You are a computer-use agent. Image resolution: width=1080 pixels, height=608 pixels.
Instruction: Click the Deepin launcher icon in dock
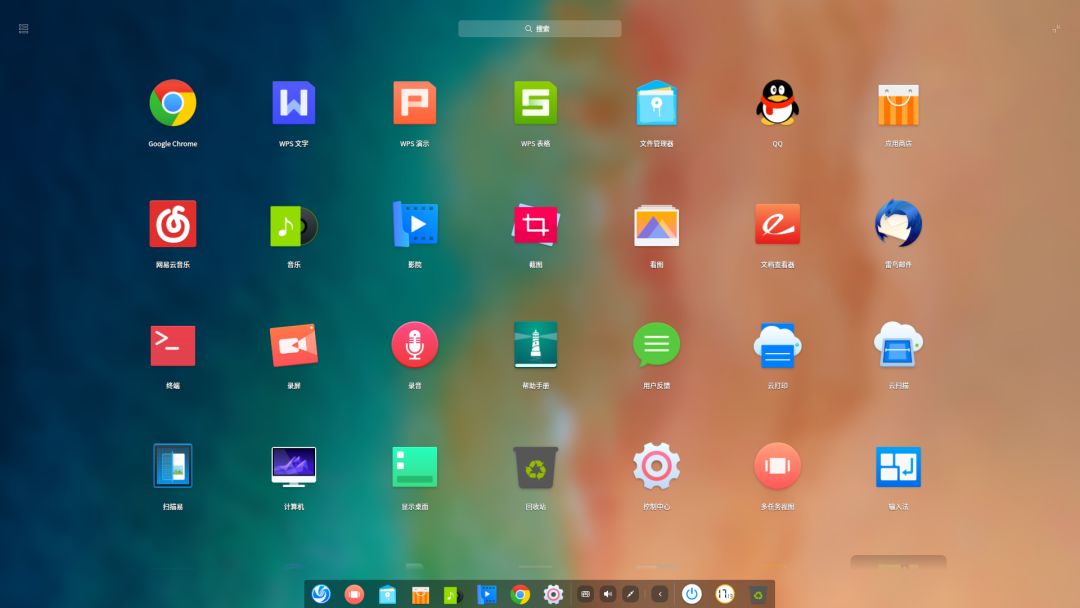321,594
